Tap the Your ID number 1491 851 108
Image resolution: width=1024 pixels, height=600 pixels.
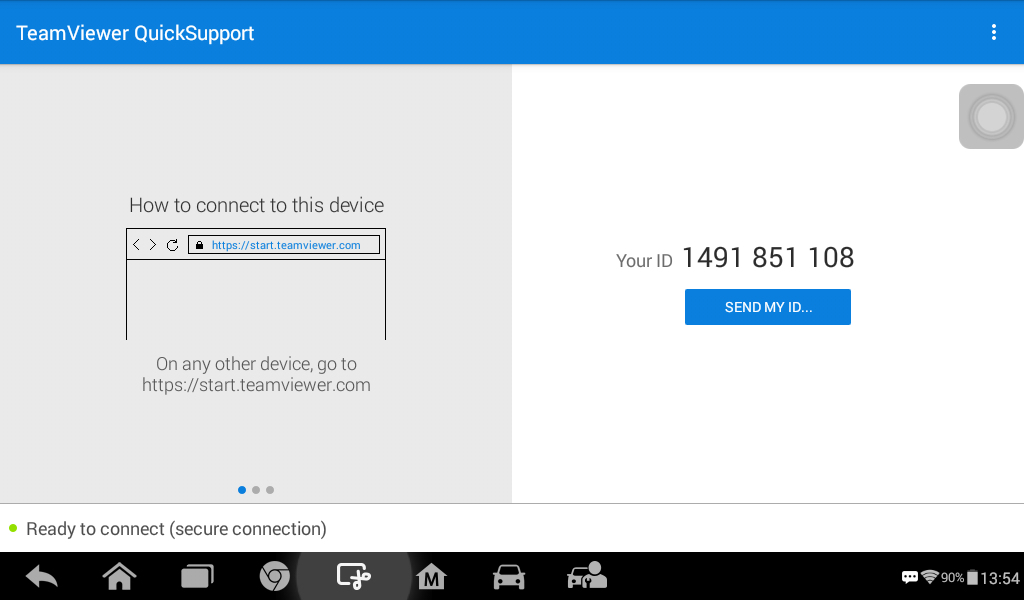click(x=767, y=258)
